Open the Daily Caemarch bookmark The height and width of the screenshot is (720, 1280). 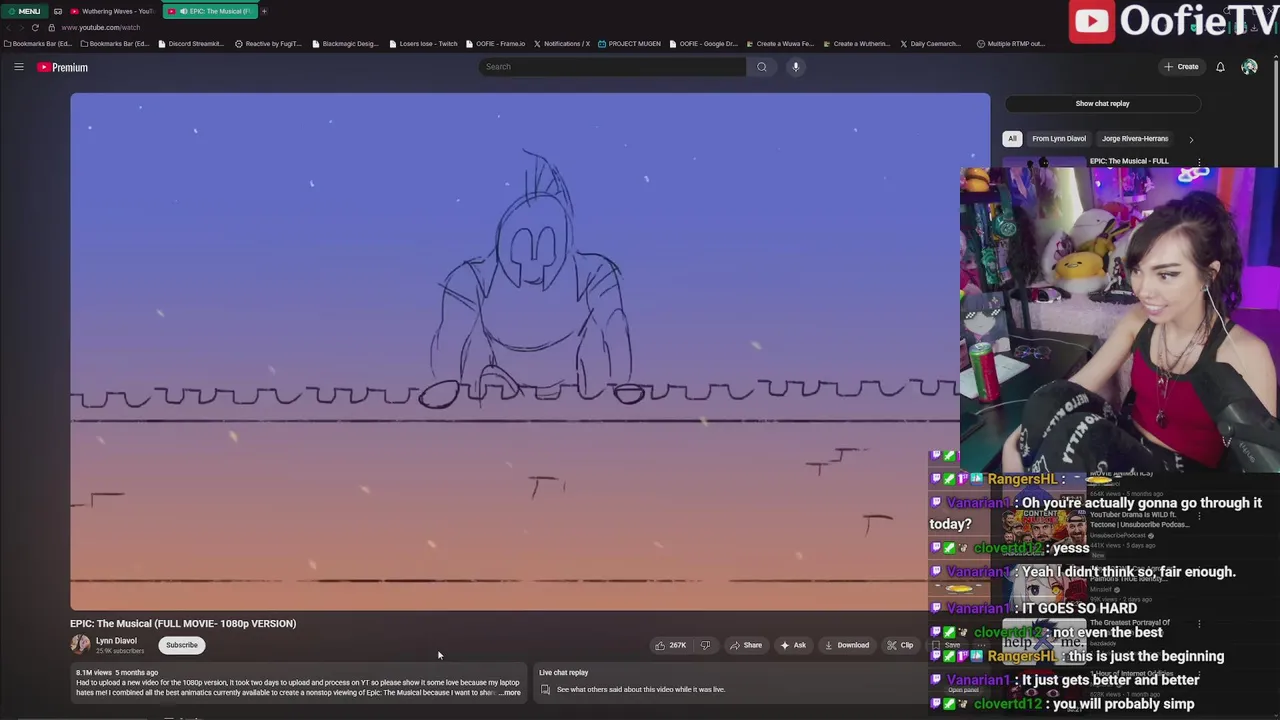tap(930, 44)
